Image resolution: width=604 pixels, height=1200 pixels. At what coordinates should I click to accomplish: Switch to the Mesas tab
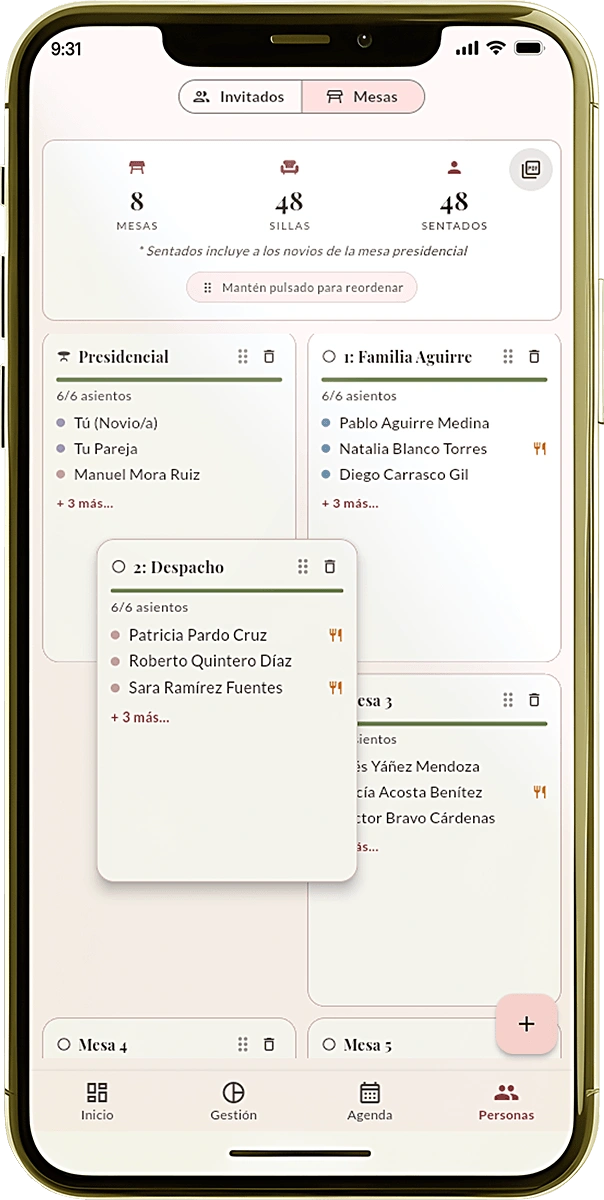point(363,96)
